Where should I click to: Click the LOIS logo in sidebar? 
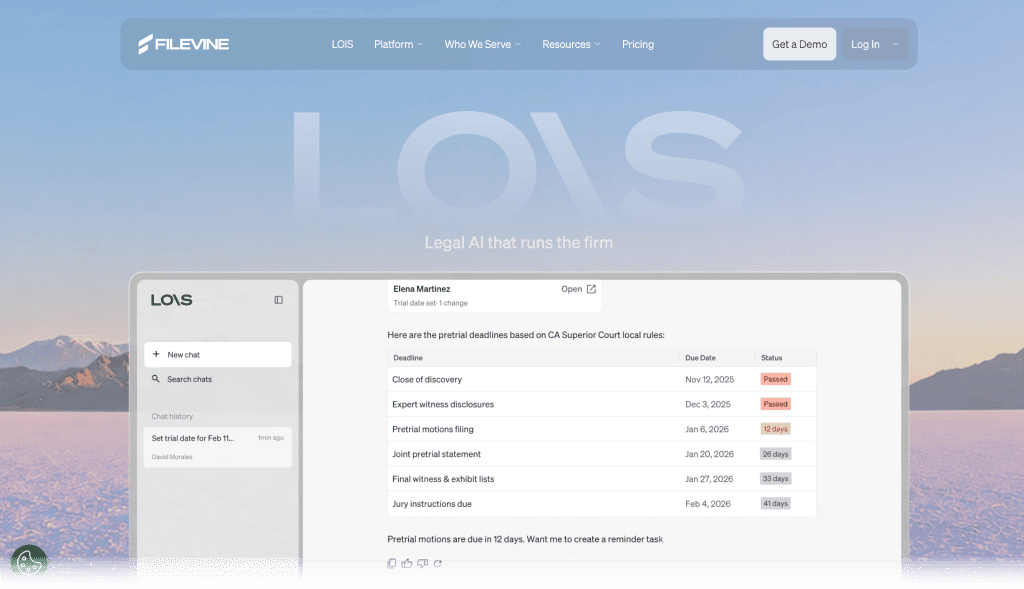[172, 300]
